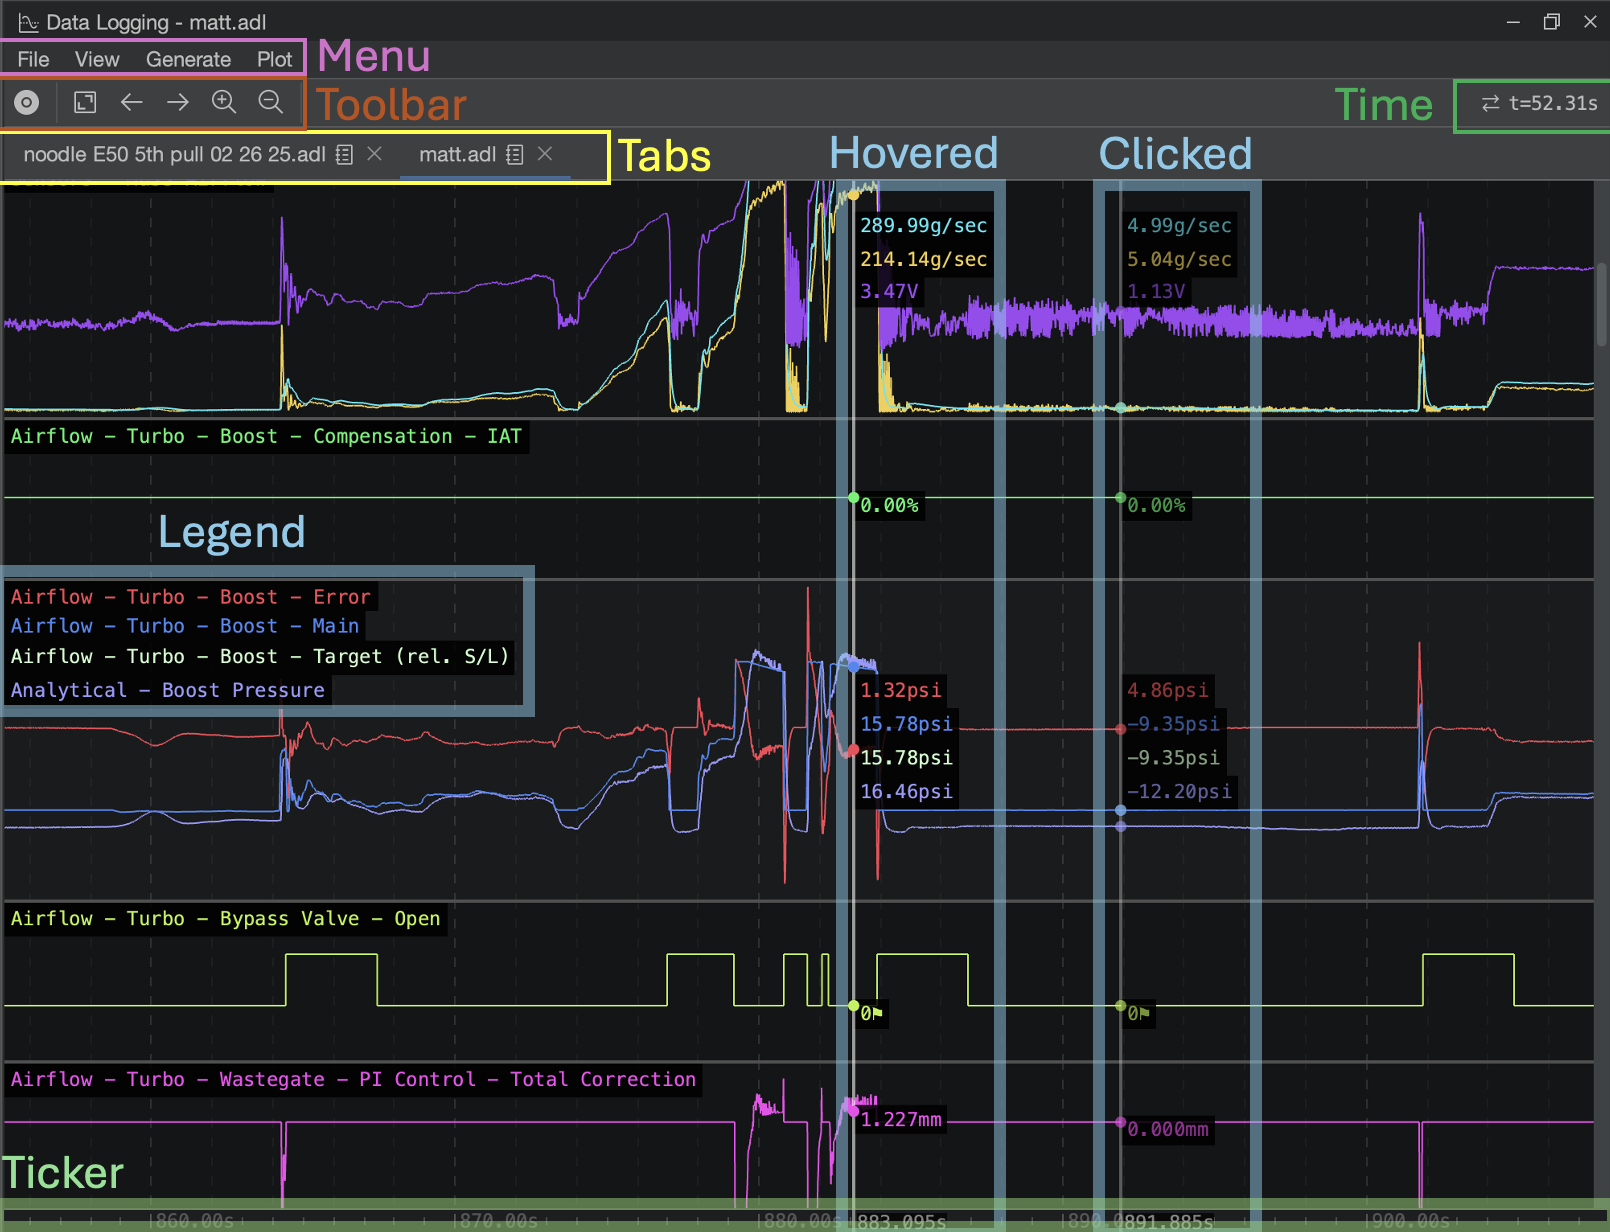1610x1232 pixels.
Task: Click the 3.47V hovered value label
Action: [x=889, y=291]
